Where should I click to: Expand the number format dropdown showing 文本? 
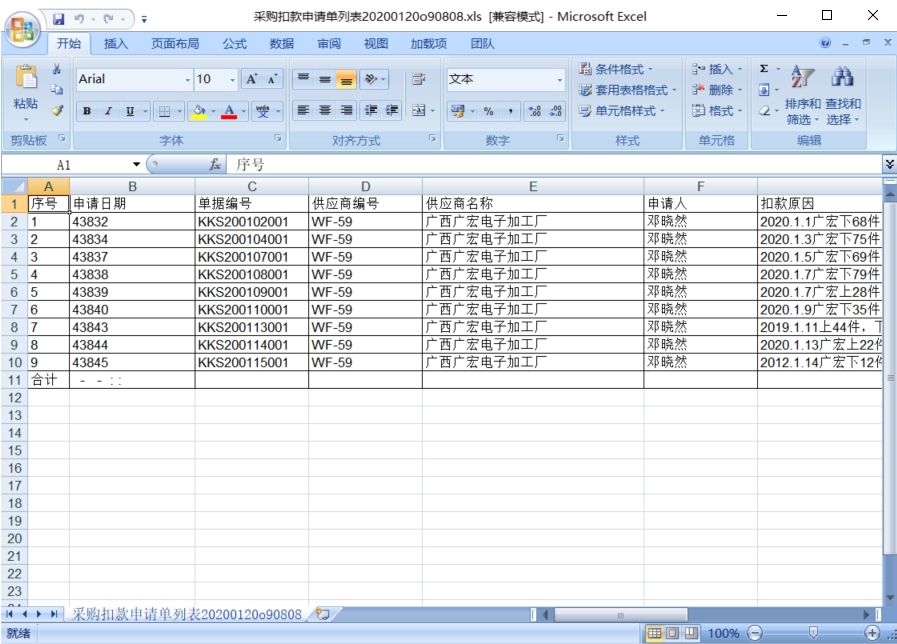tap(560, 80)
